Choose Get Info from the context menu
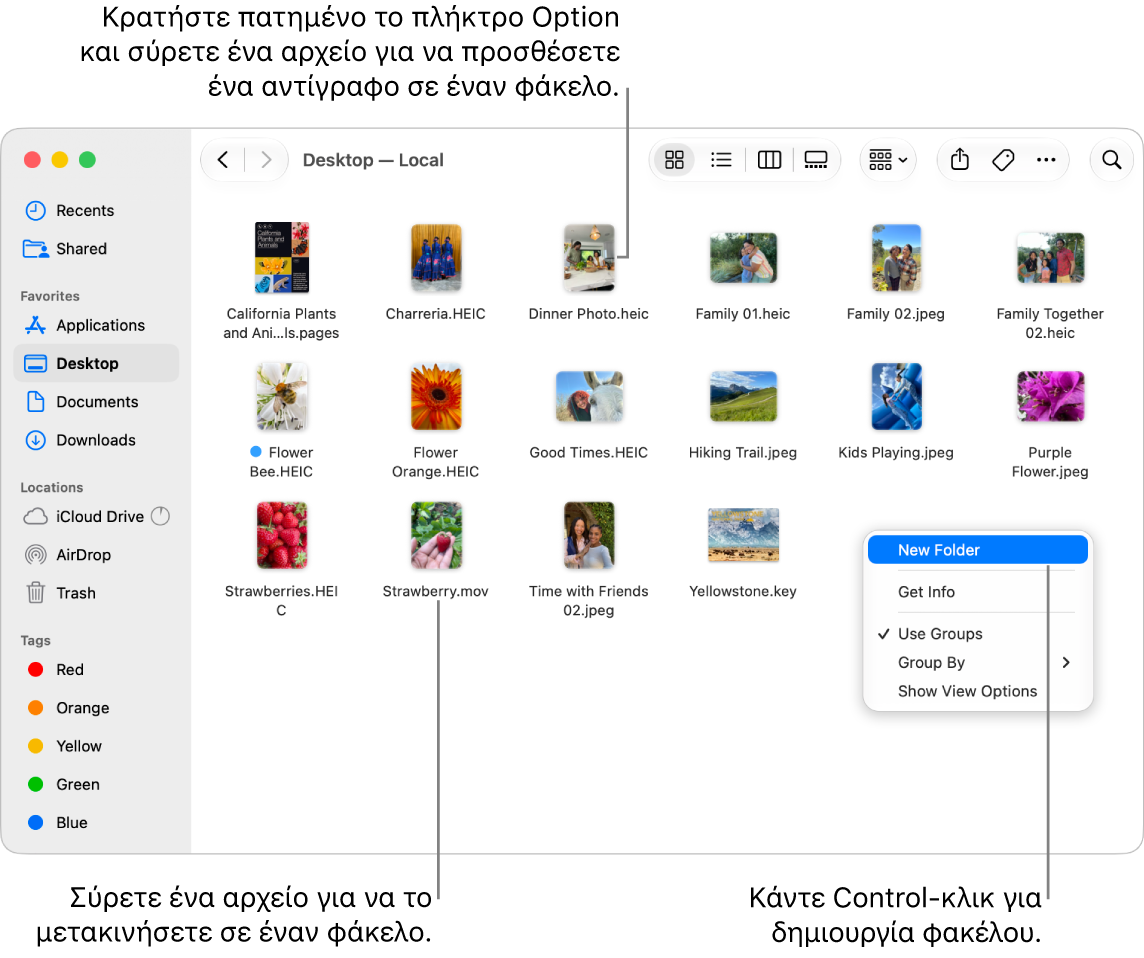This screenshot has height=958, width=1144. (978, 592)
